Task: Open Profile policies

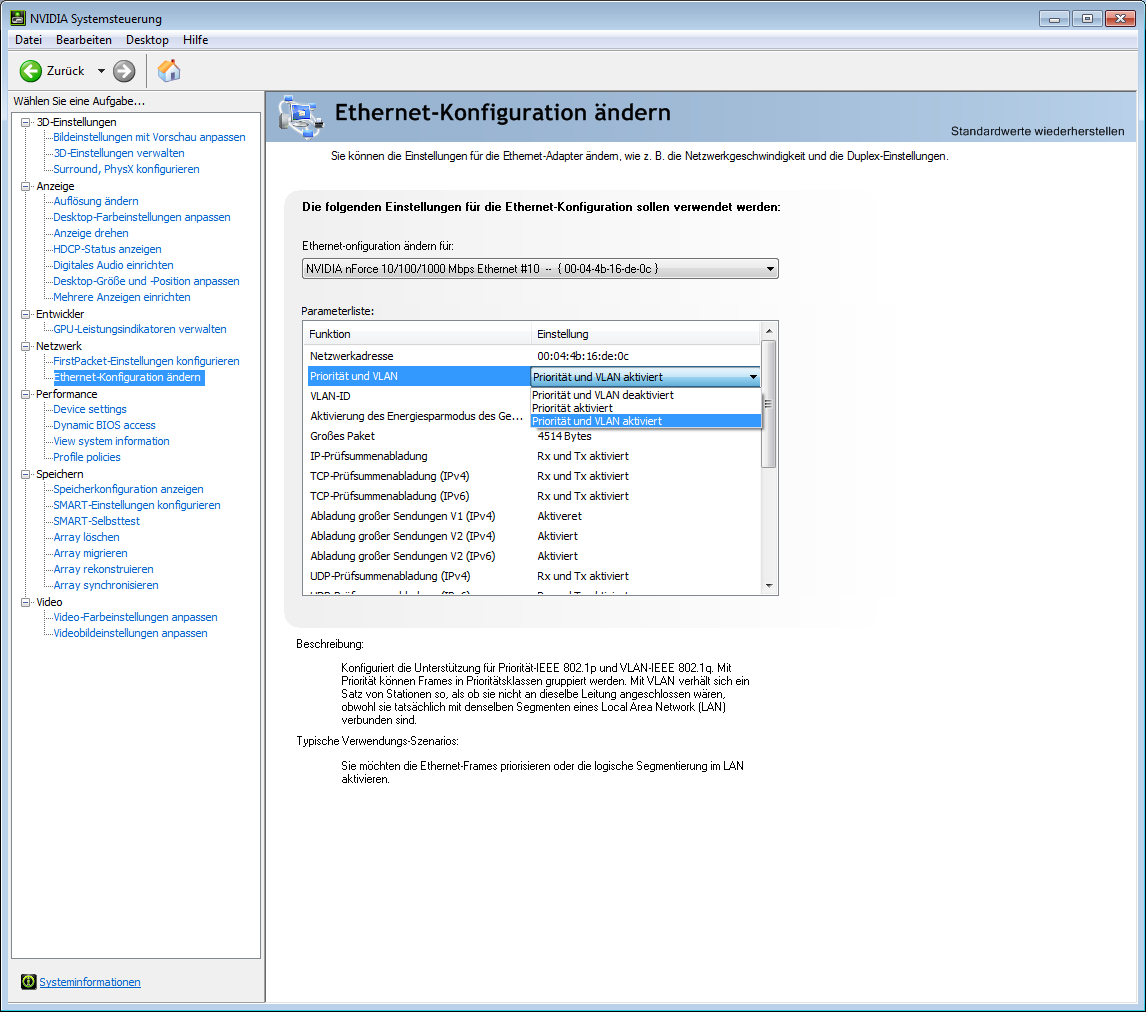Action: (87, 457)
